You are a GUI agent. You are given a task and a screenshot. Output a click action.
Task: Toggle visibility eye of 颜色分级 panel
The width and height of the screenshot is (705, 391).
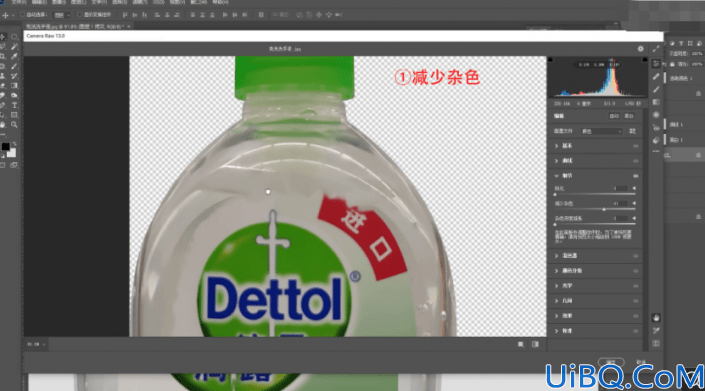coord(636,271)
